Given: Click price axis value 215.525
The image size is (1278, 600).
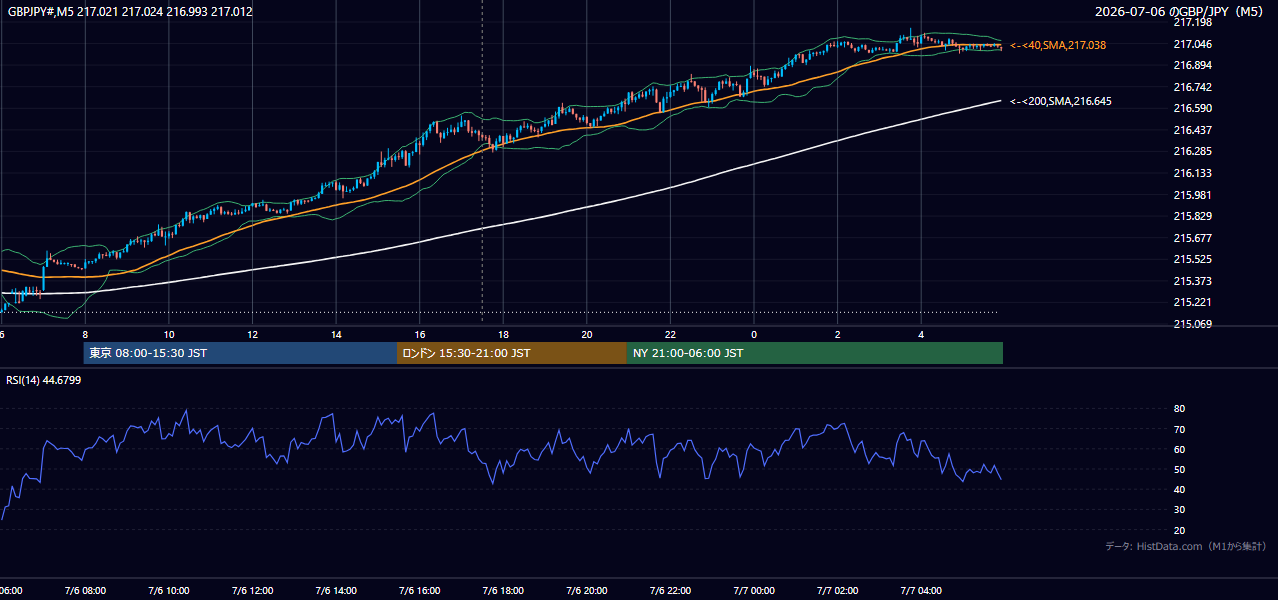Looking at the screenshot, I should (1192, 259).
